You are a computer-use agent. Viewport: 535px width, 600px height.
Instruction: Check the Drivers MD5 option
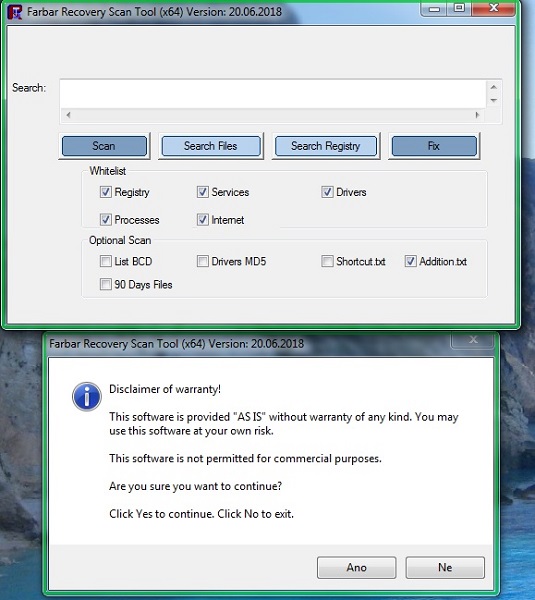(203, 261)
